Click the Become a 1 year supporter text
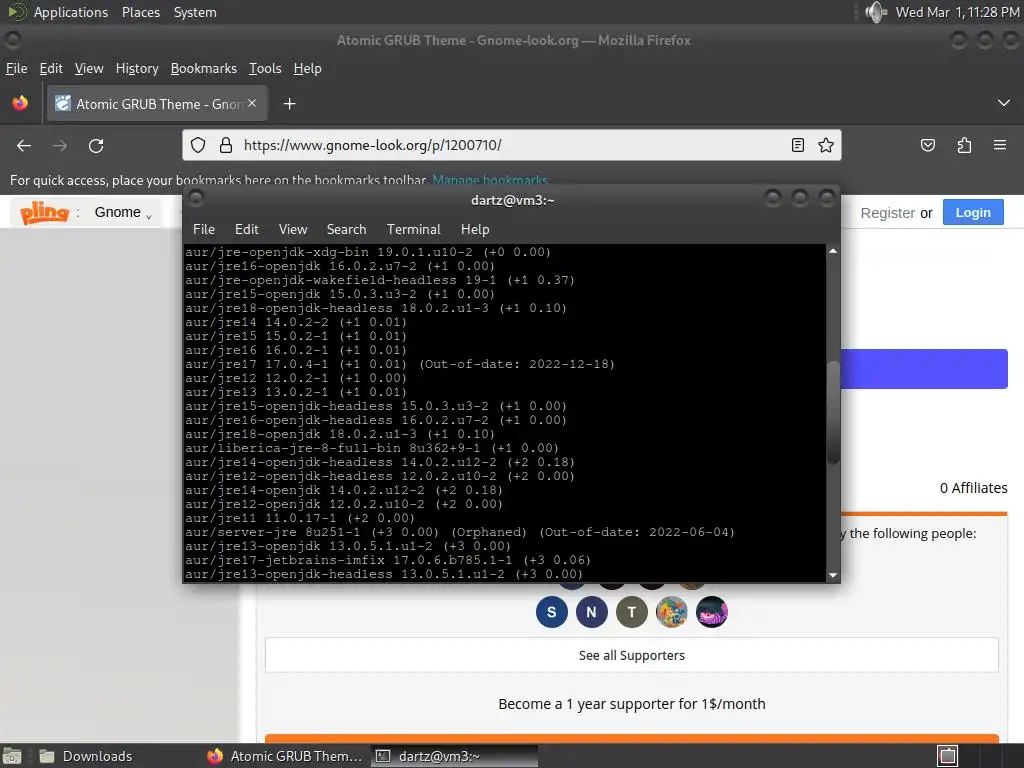This screenshot has height=768, width=1024. (632, 704)
